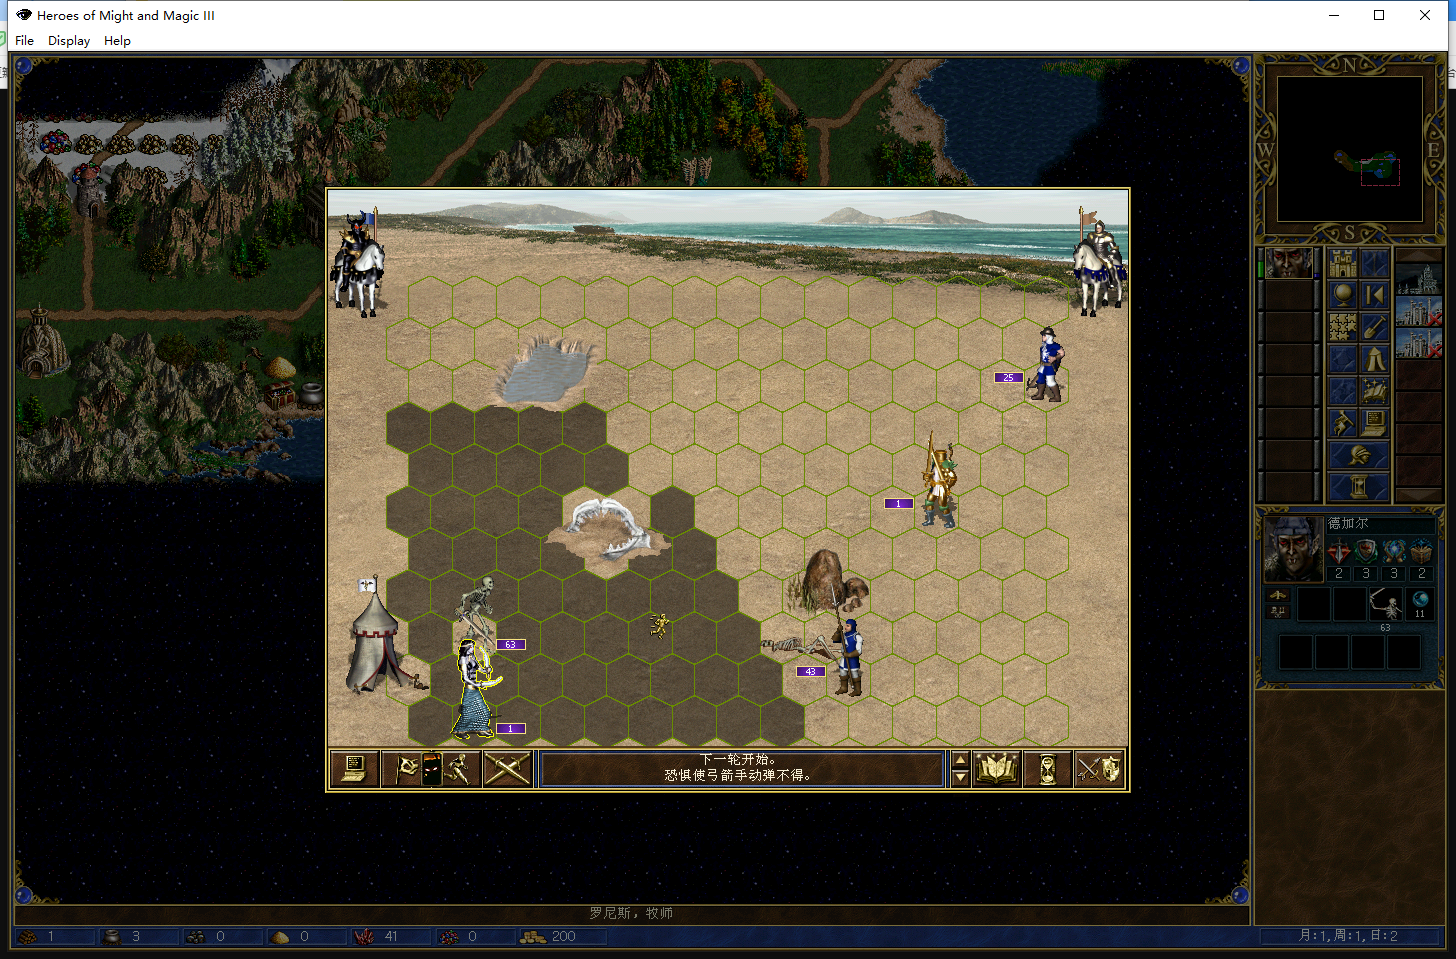Screen dimensions: 1456x959
Task: Click mercury resource count 3
Action: point(136,937)
